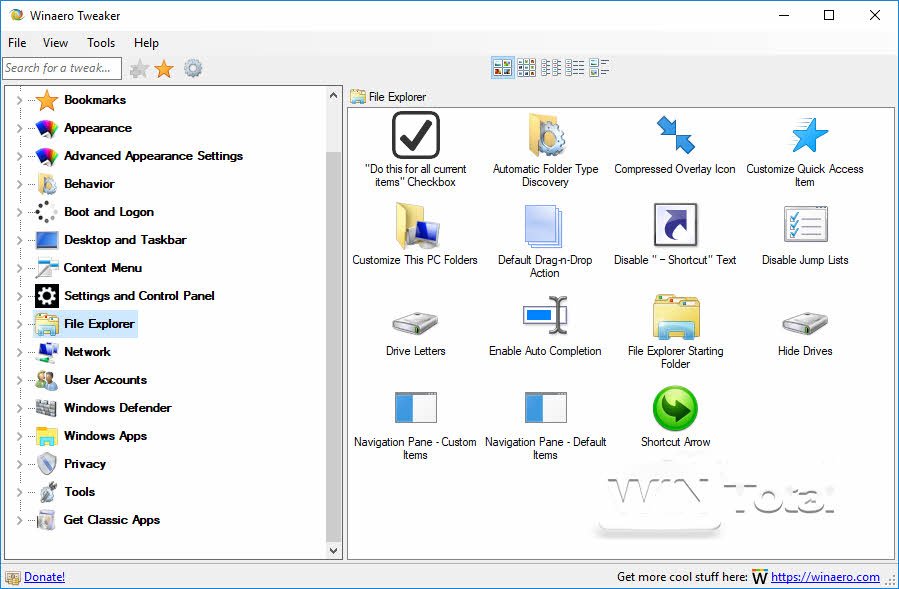Viewport: 899px width, 589px height.
Task: Open the File menu
Action: (x=17, y=43)
